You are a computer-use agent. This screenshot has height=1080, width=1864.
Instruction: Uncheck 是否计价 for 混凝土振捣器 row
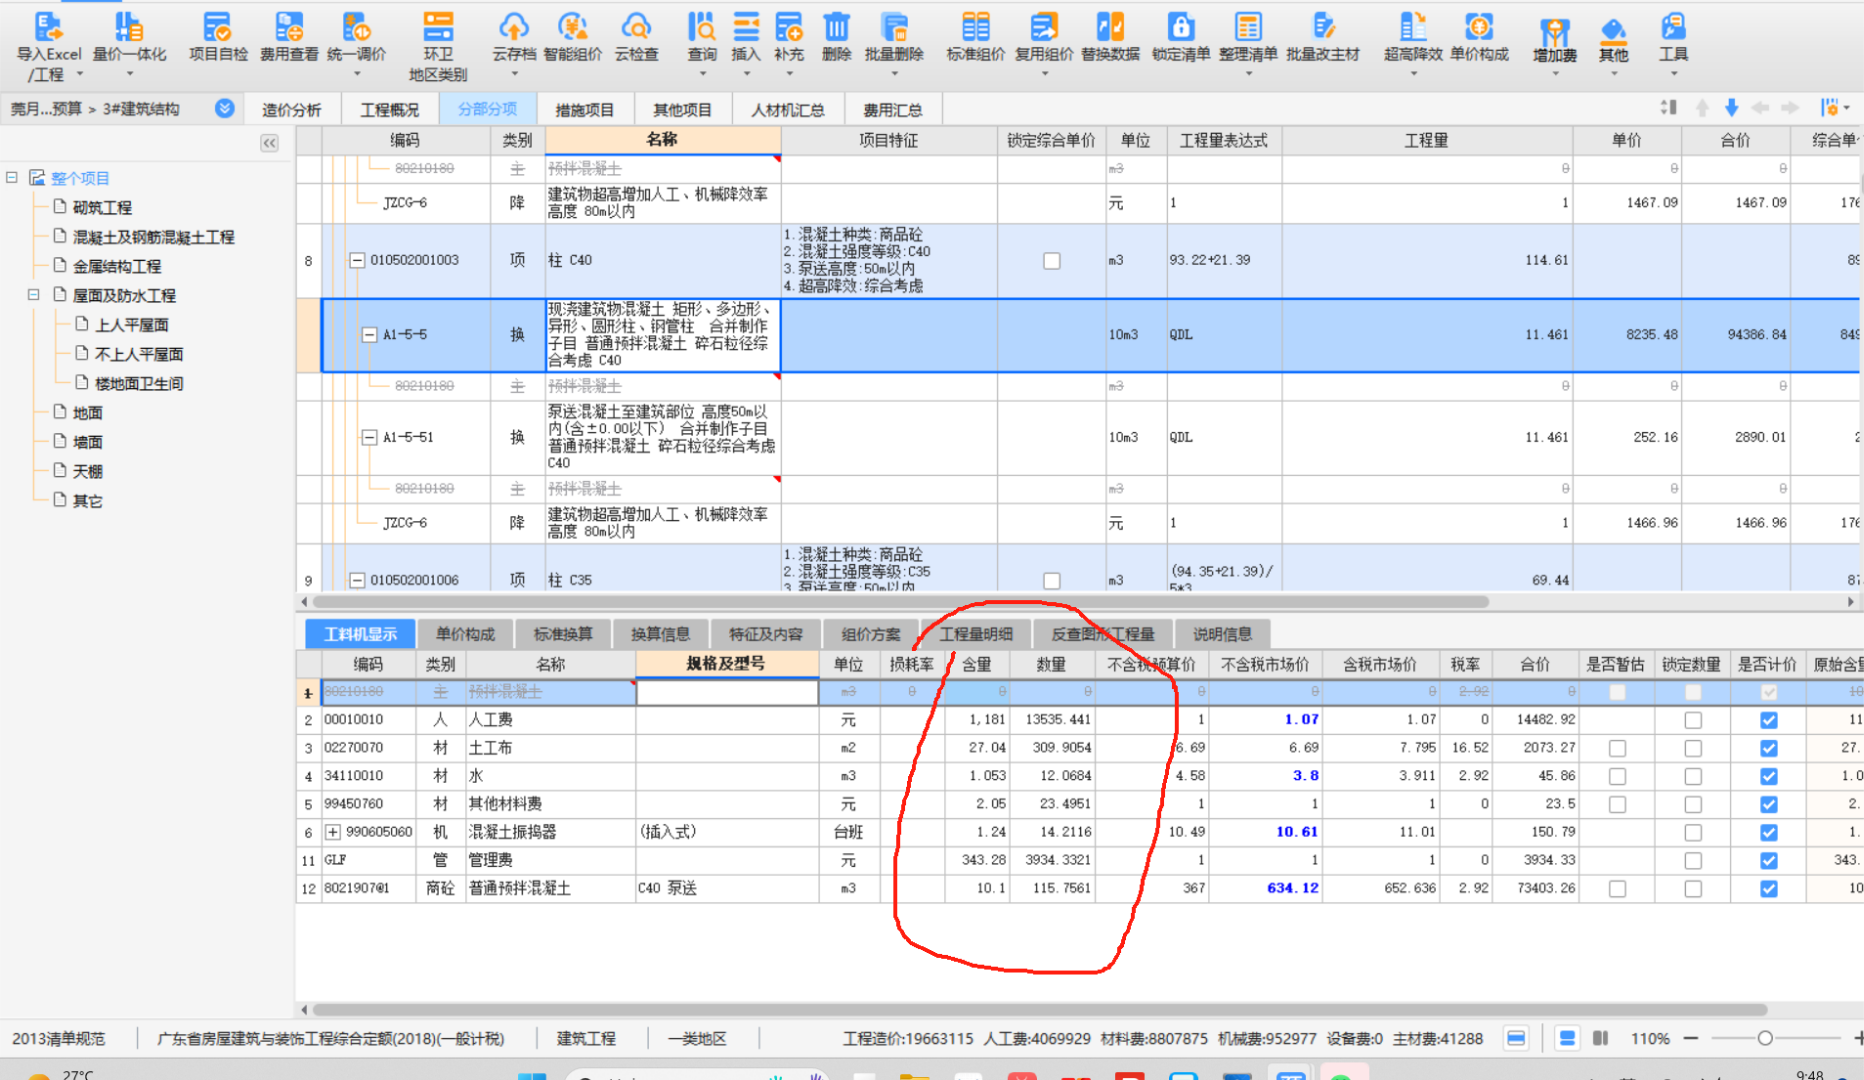1768,832
